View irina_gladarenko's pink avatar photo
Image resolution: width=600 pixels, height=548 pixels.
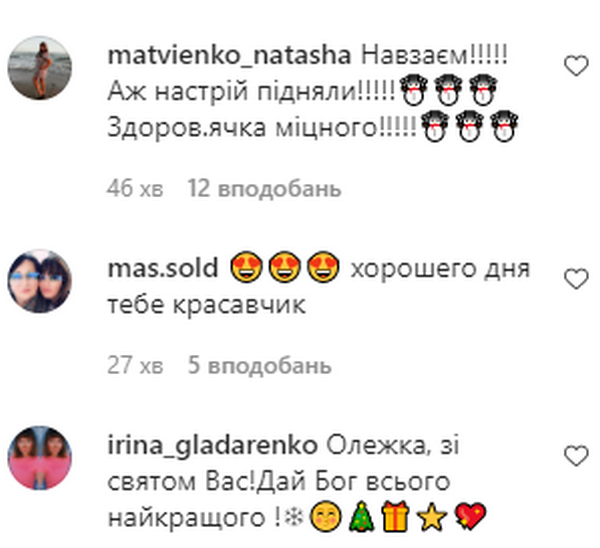pos(40,458)
